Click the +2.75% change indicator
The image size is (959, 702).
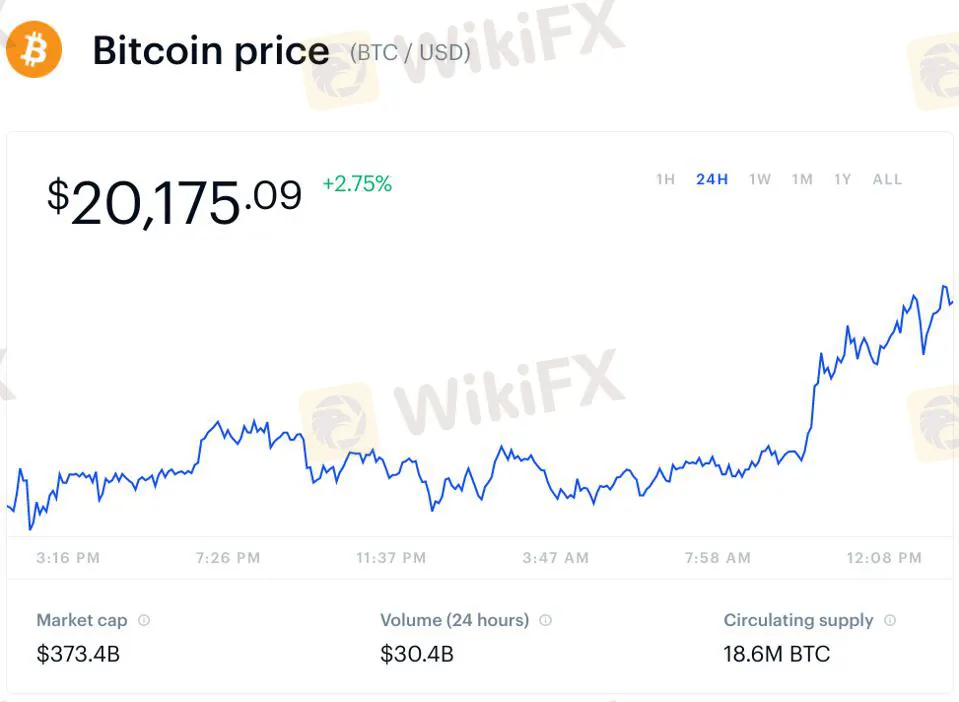tap(357, 184)
